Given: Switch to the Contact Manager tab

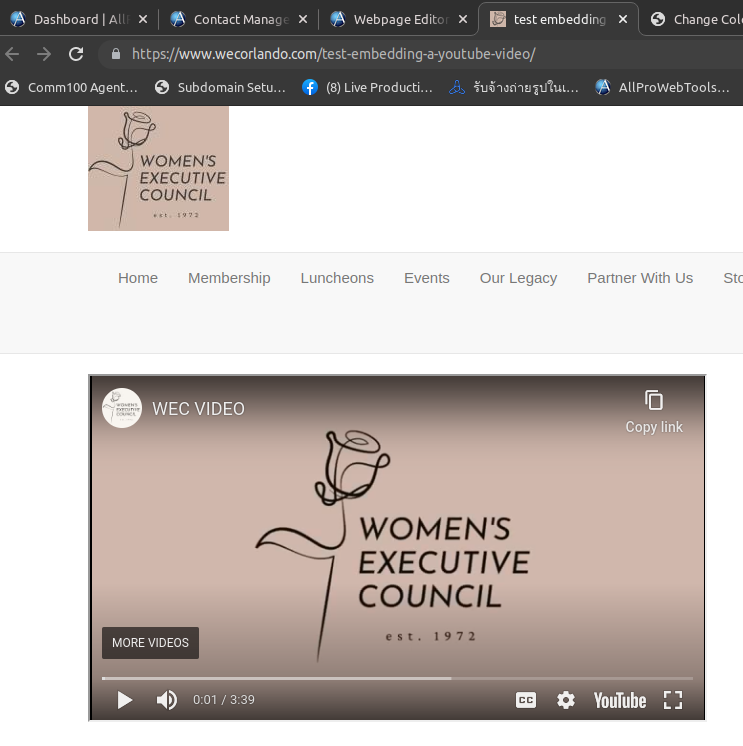Looking at the screenshot, I should click(x=230, y=20).
